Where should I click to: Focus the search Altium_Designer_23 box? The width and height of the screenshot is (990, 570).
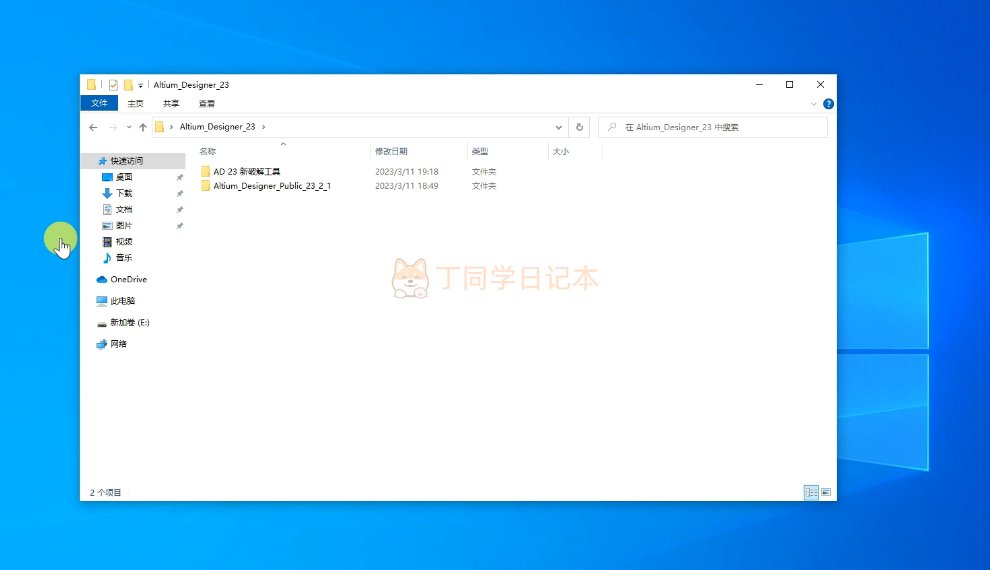[x=713, y=127]
